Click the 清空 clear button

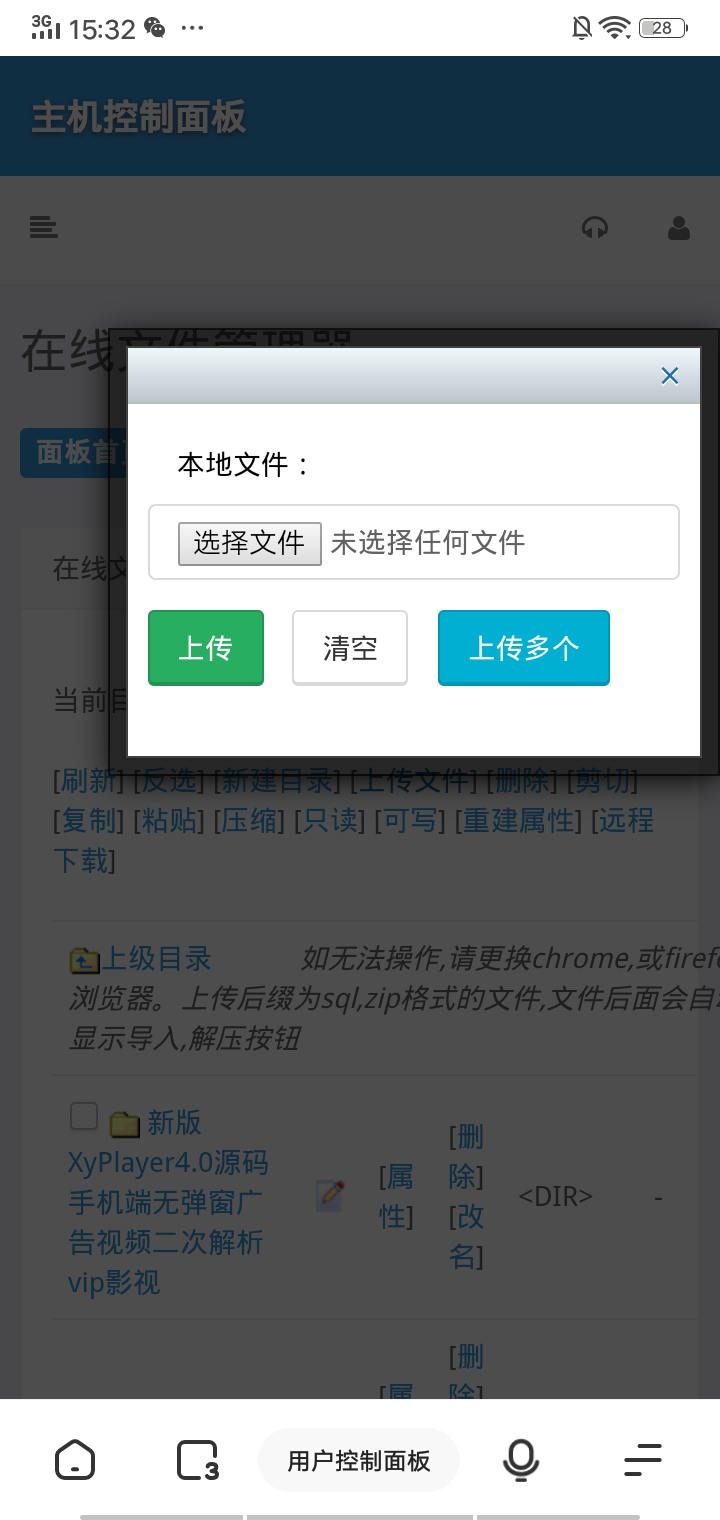coord(350,648)
